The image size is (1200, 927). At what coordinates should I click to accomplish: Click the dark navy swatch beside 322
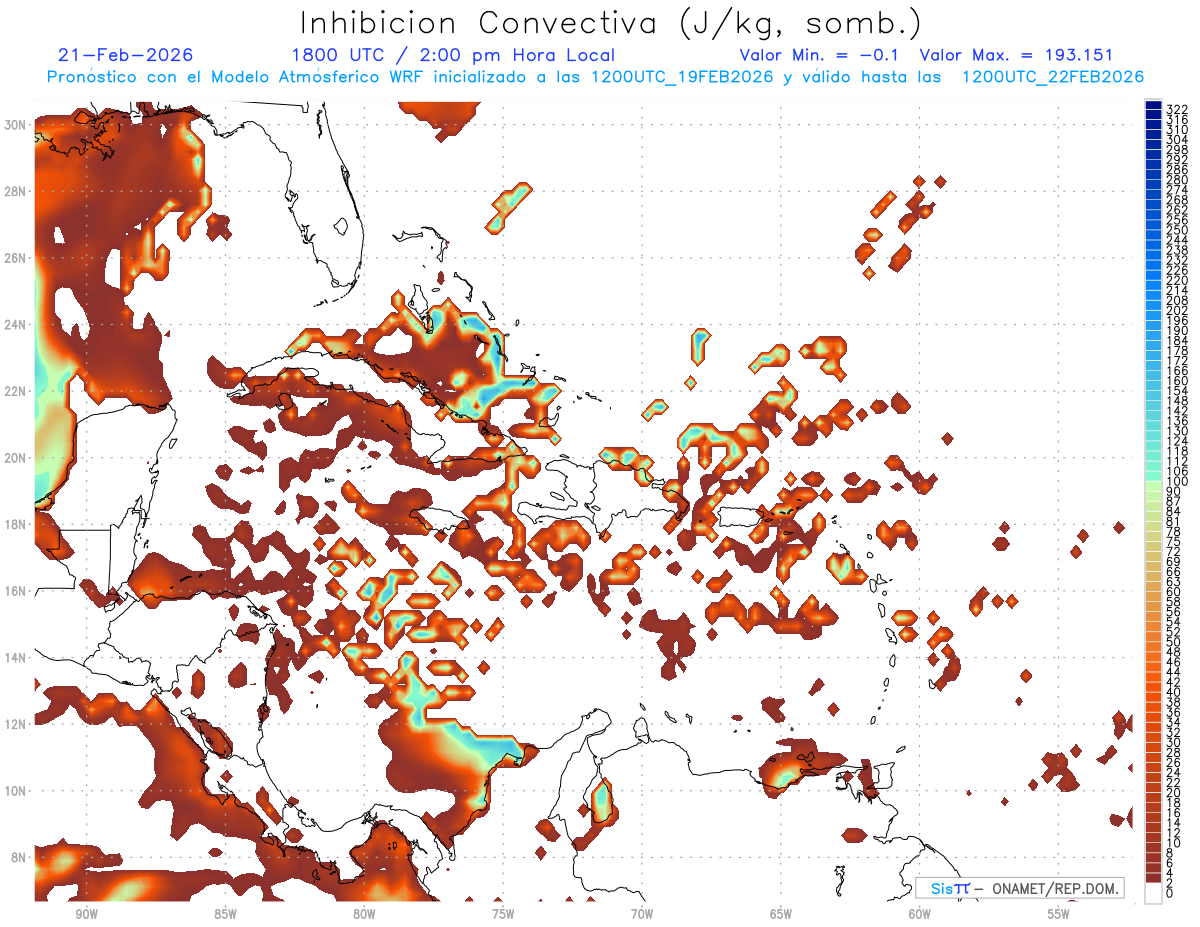1153,106
